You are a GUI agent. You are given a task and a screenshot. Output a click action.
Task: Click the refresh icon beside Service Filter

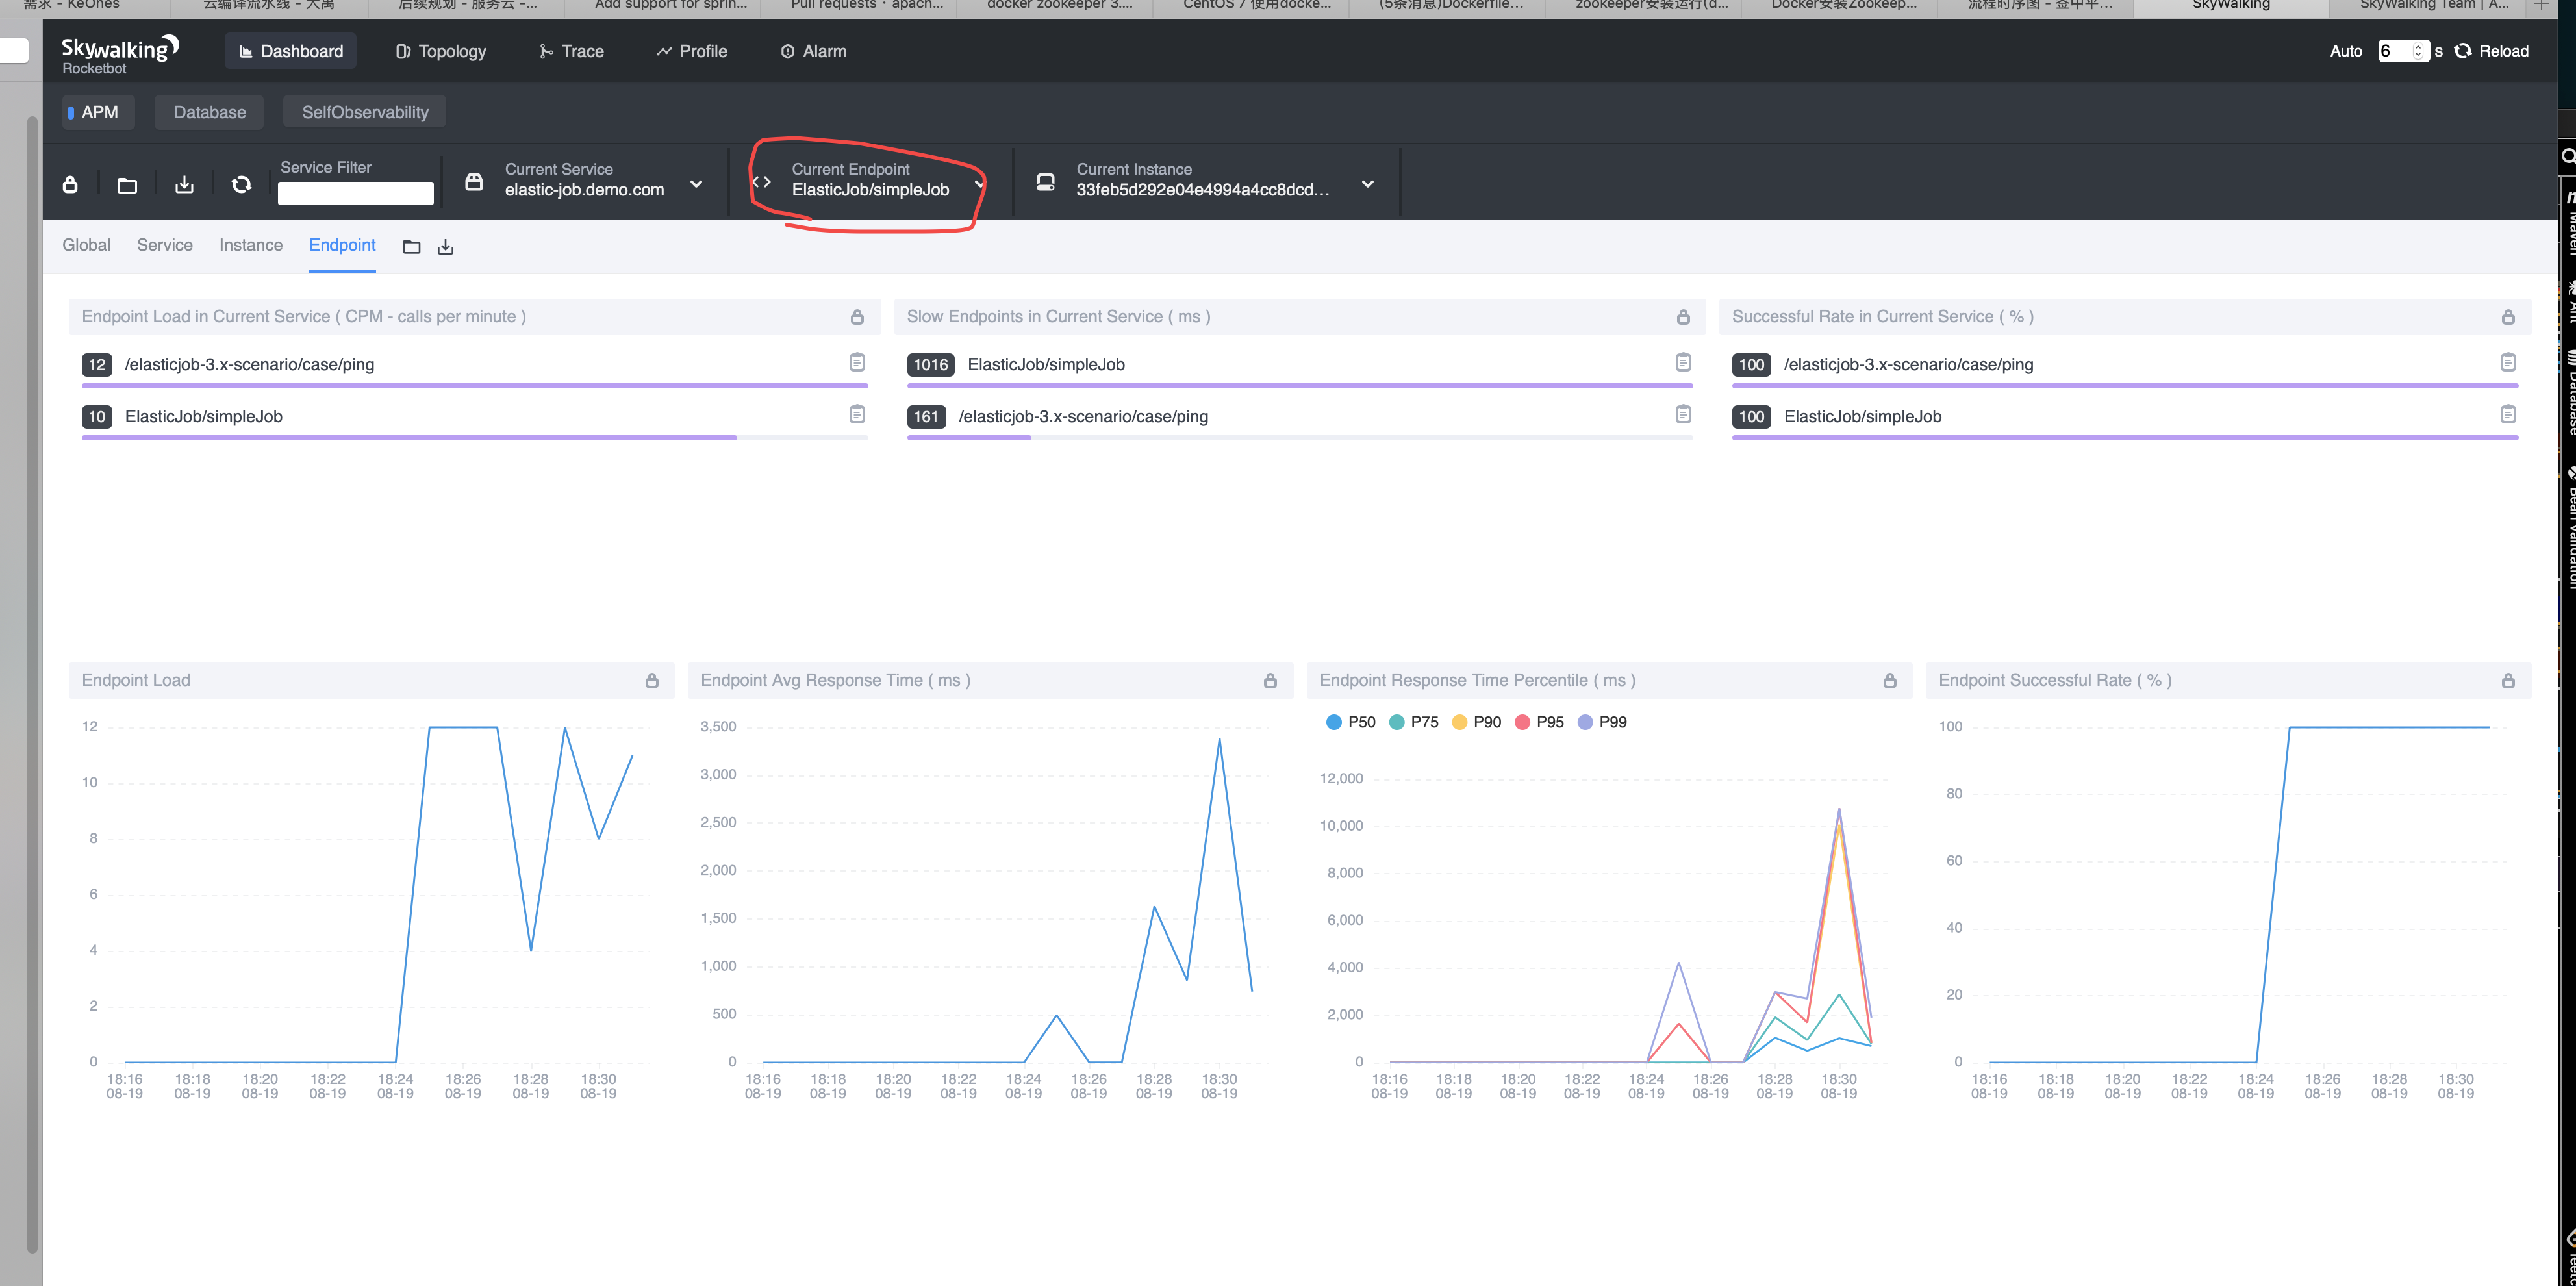(x=241, y=185)
